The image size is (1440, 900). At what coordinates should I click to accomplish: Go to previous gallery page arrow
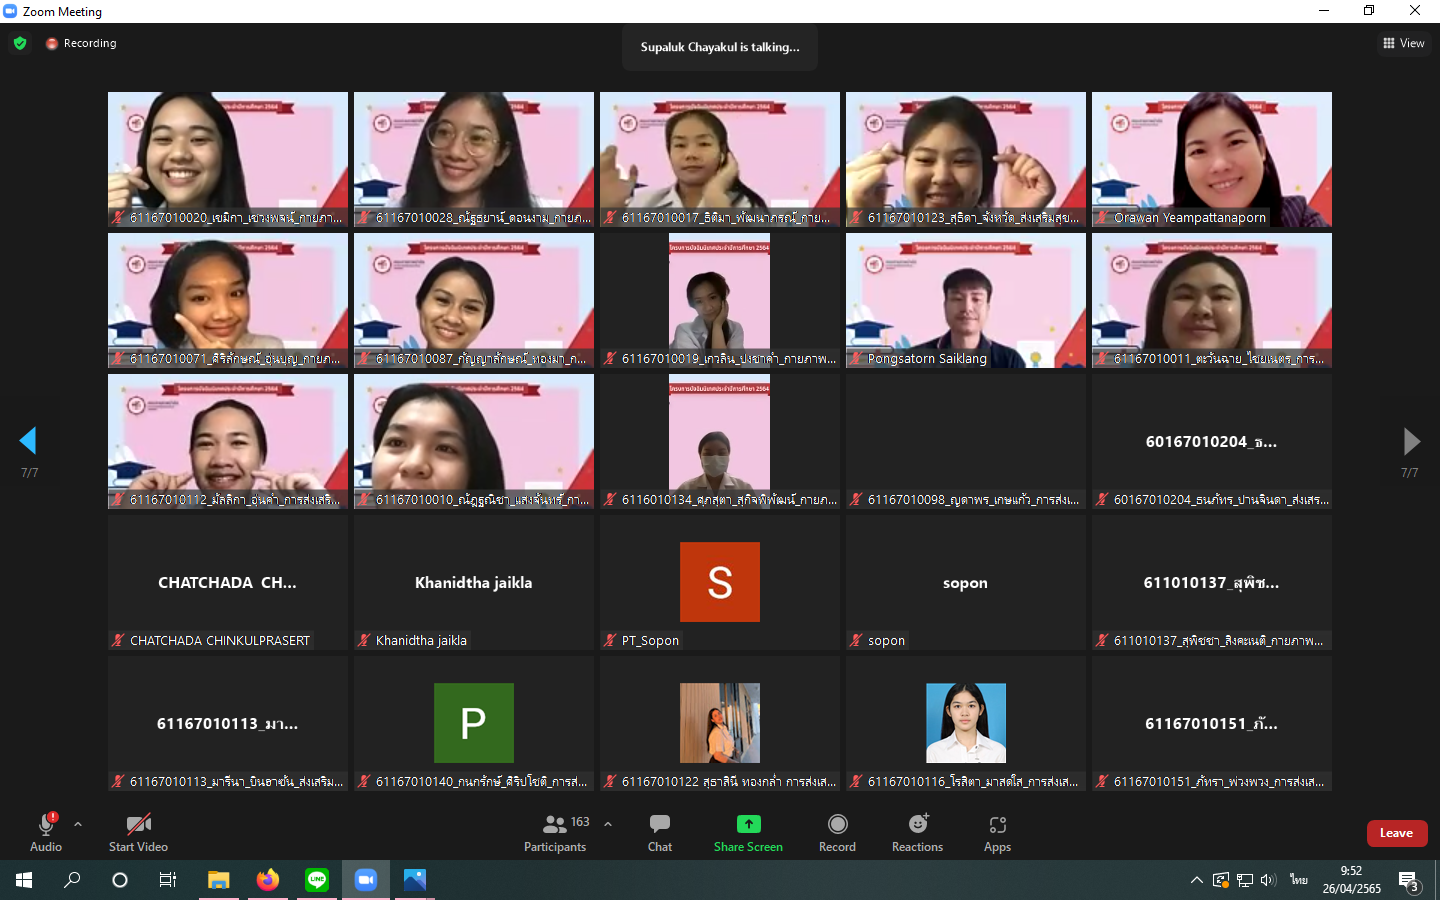[28, 441]
